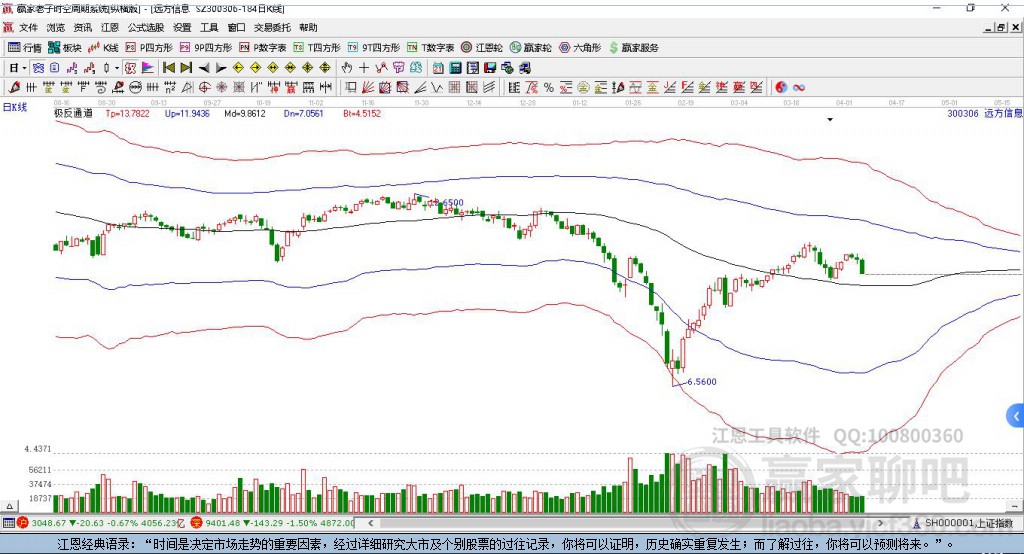Viewport: 1024px width, 554px height.
Task: Open the P数字表 number table
Action: 263,48
